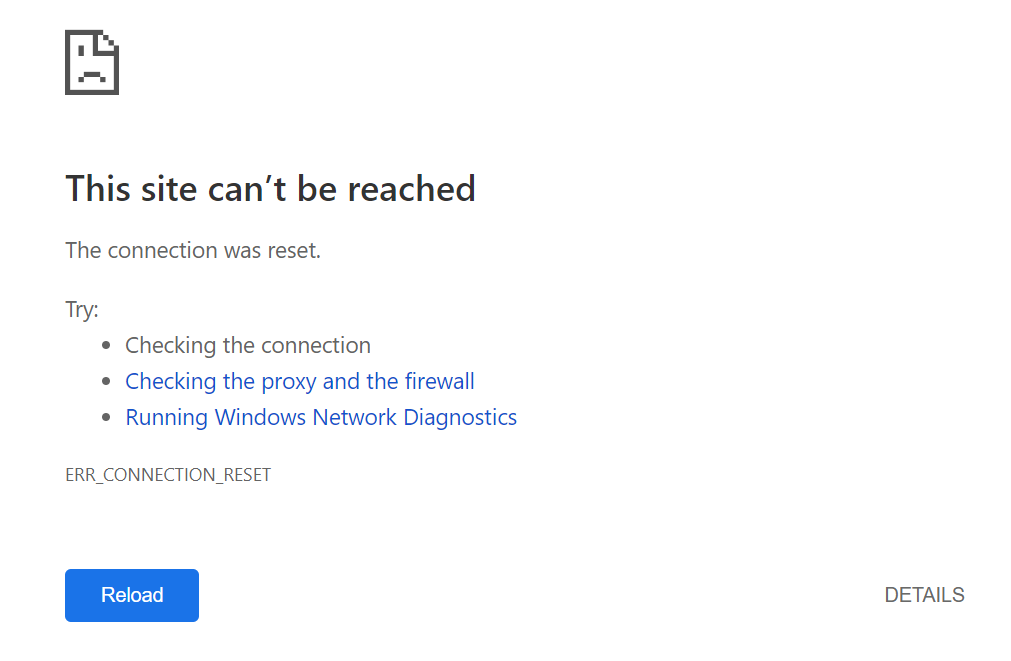Run Windows Network Diagnostics link
Image resolution: width=1011 pixels, height=661 pixels.
320,417
